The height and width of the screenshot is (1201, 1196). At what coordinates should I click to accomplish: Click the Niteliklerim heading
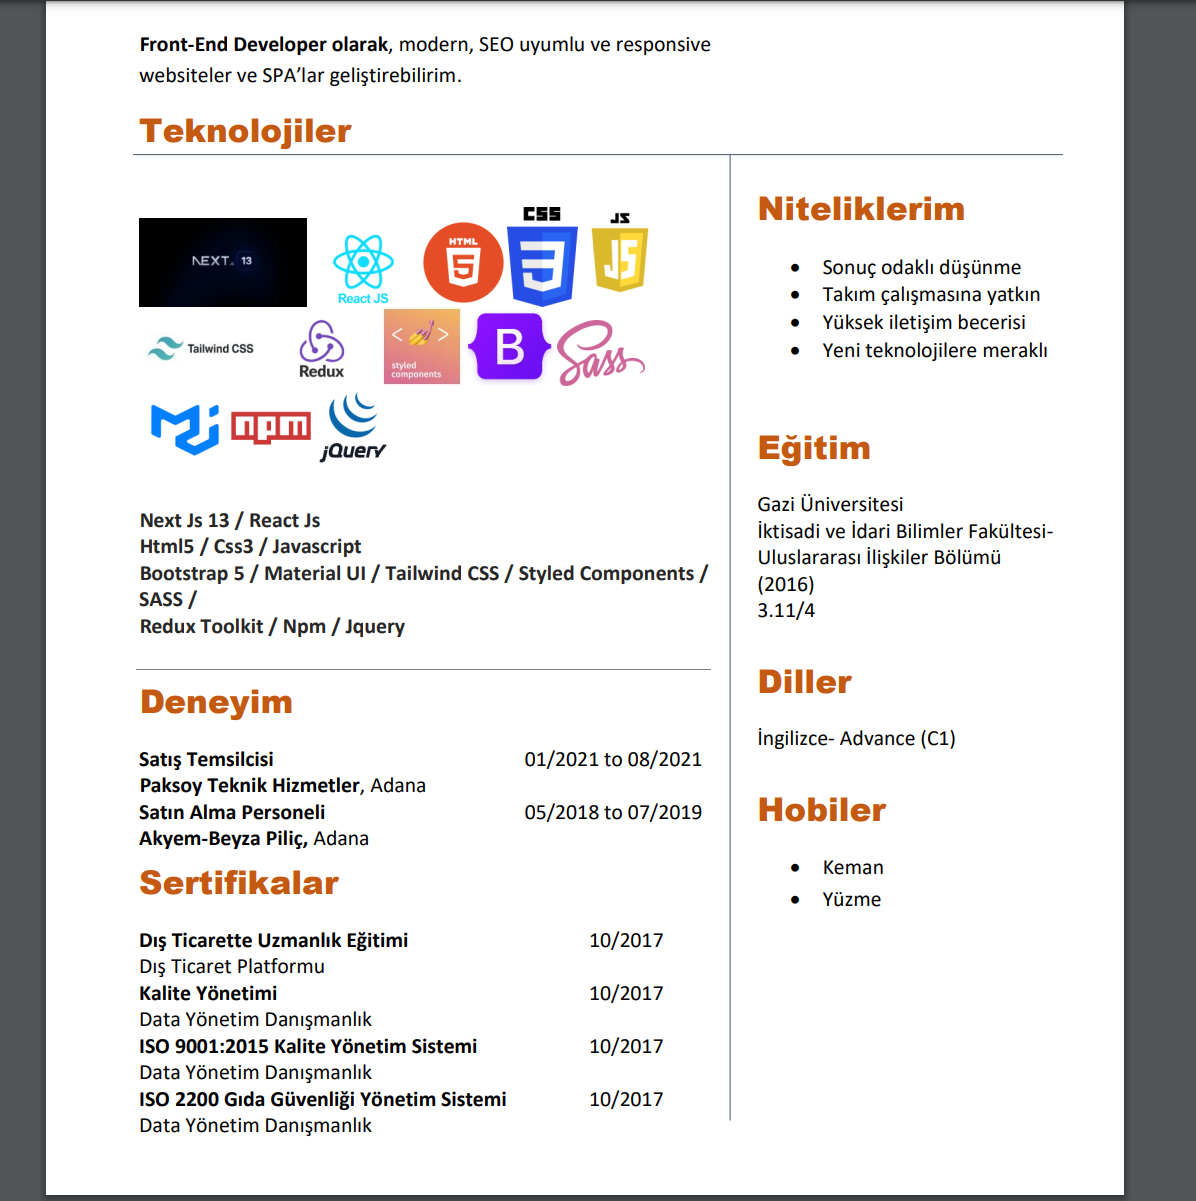[x=861, y=209]
